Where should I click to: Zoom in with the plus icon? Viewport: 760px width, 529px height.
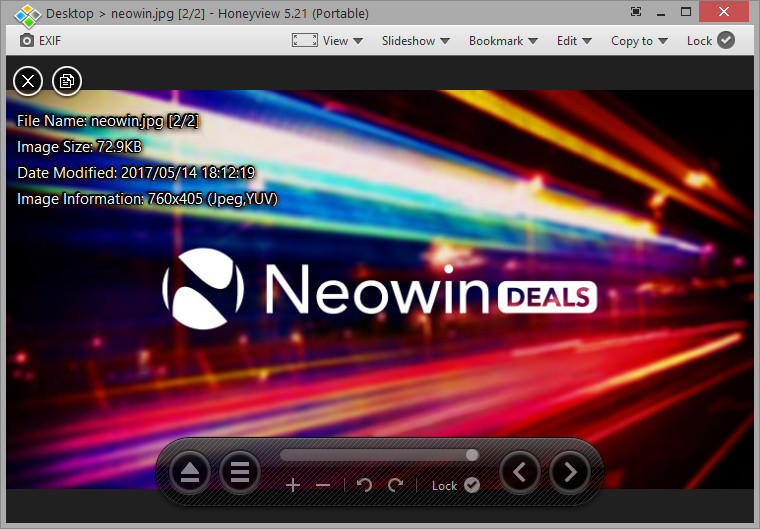tap(293, 485)
